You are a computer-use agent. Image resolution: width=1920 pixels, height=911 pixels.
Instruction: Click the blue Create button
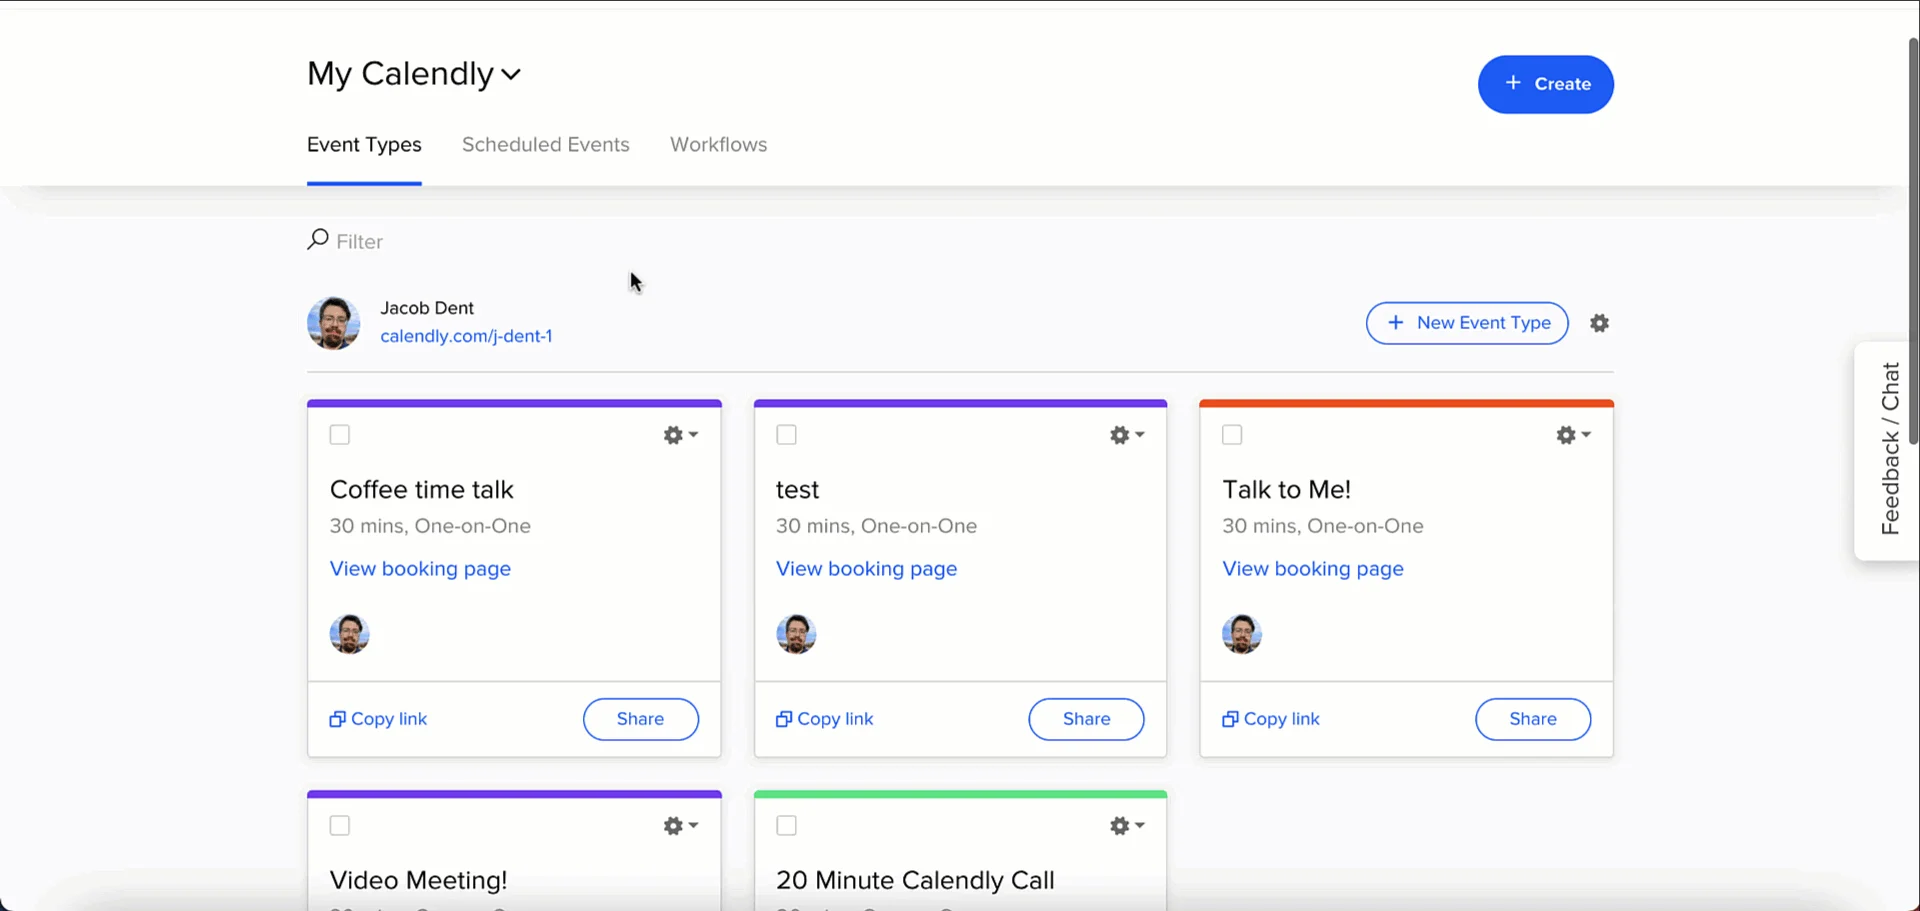click(1546, 84)
